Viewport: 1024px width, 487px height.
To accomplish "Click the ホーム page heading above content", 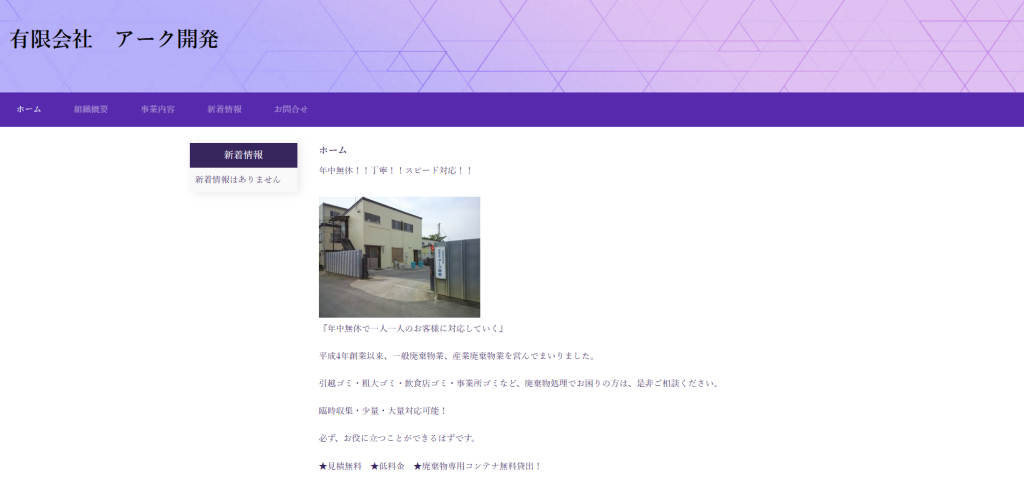I will tap(333, 150).
